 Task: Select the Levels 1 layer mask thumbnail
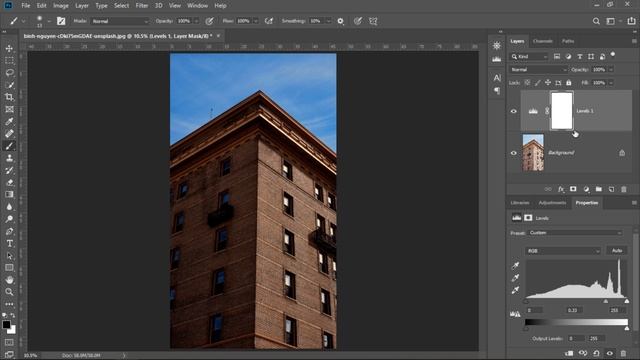coord(562,111)
